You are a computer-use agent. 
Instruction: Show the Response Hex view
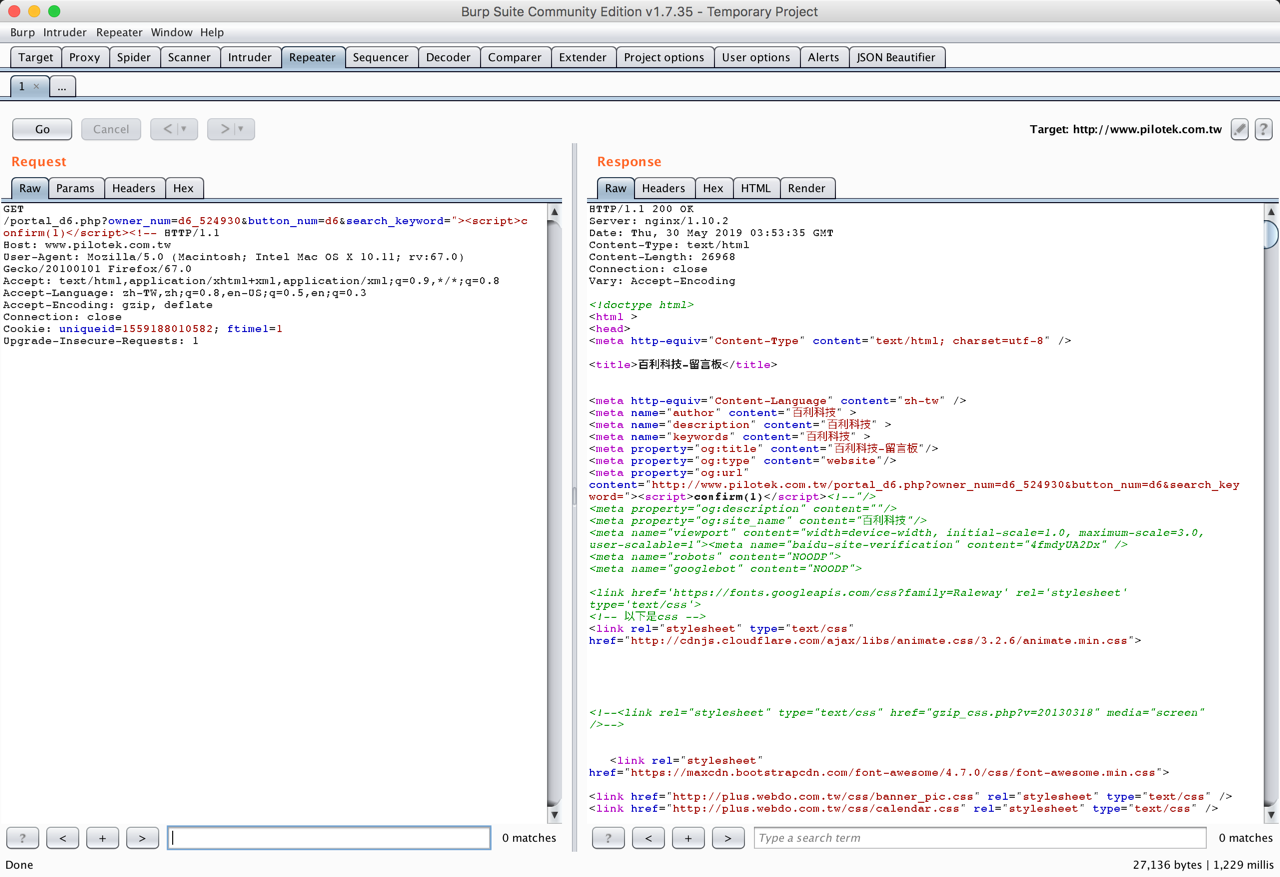(x=713, y=188)
